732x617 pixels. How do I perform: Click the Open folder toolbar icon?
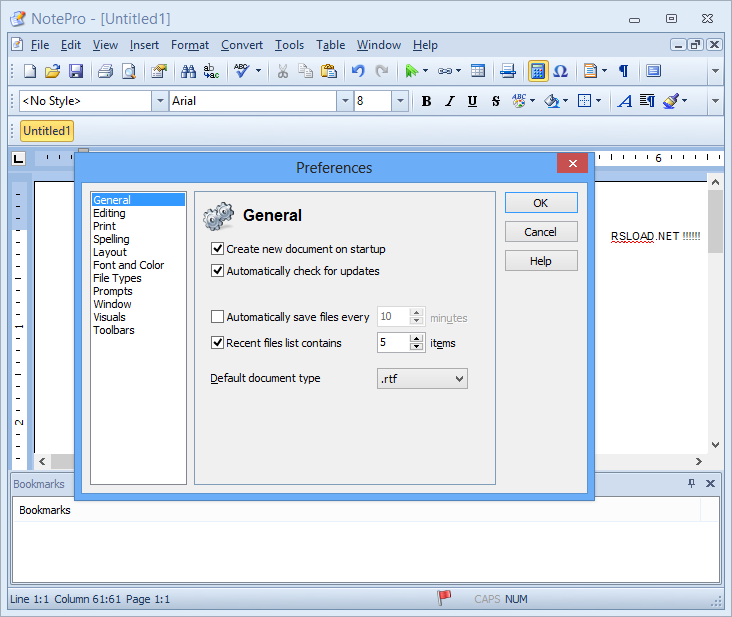point(53,71)
